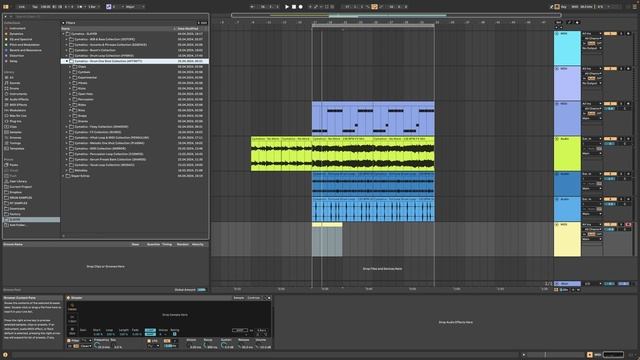This screenshot has height=360, width=640.
Task: Start playback with the Play button
Action: tap(287, 7)
